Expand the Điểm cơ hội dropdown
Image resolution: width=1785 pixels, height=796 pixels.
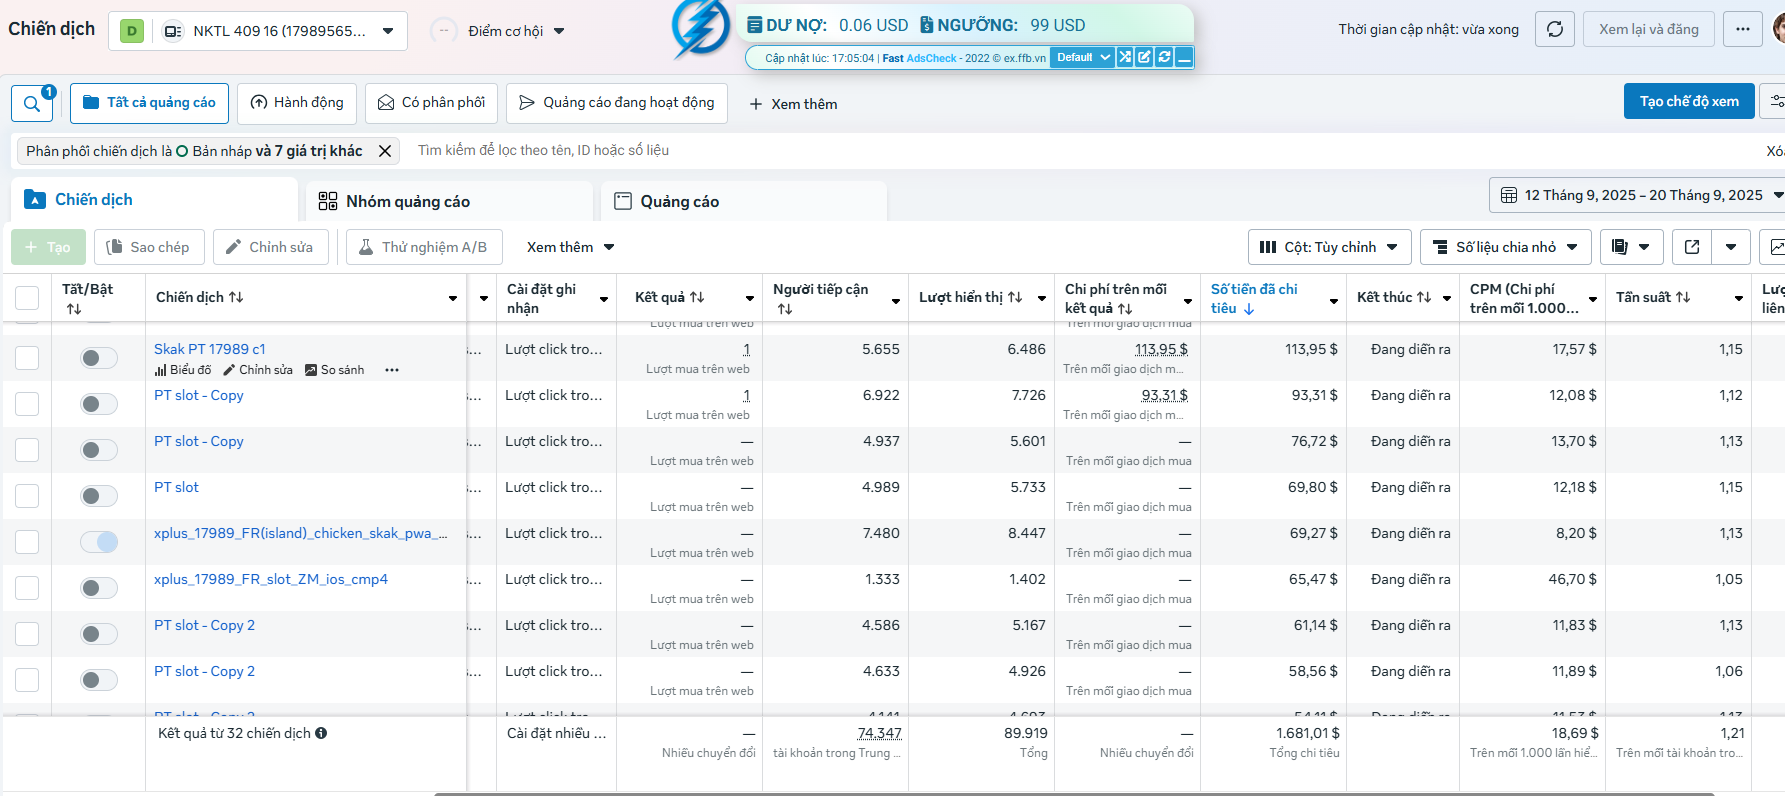(517, 31)
